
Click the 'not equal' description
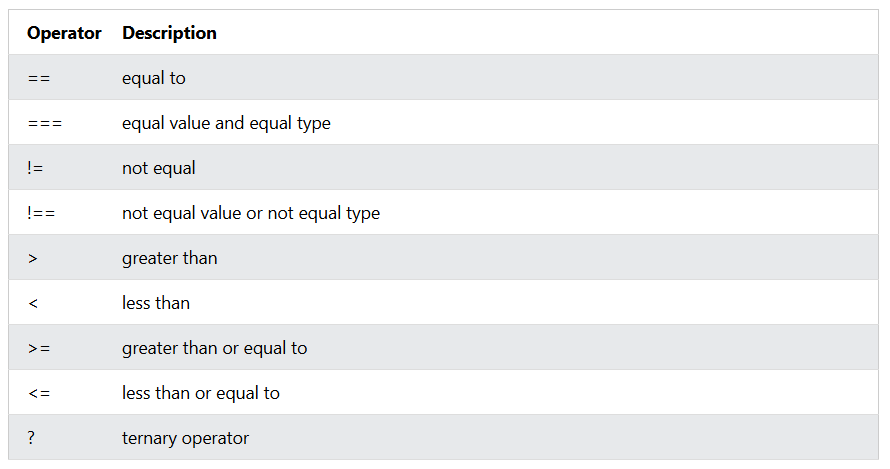pyautogui.click(x=159, y=168)
